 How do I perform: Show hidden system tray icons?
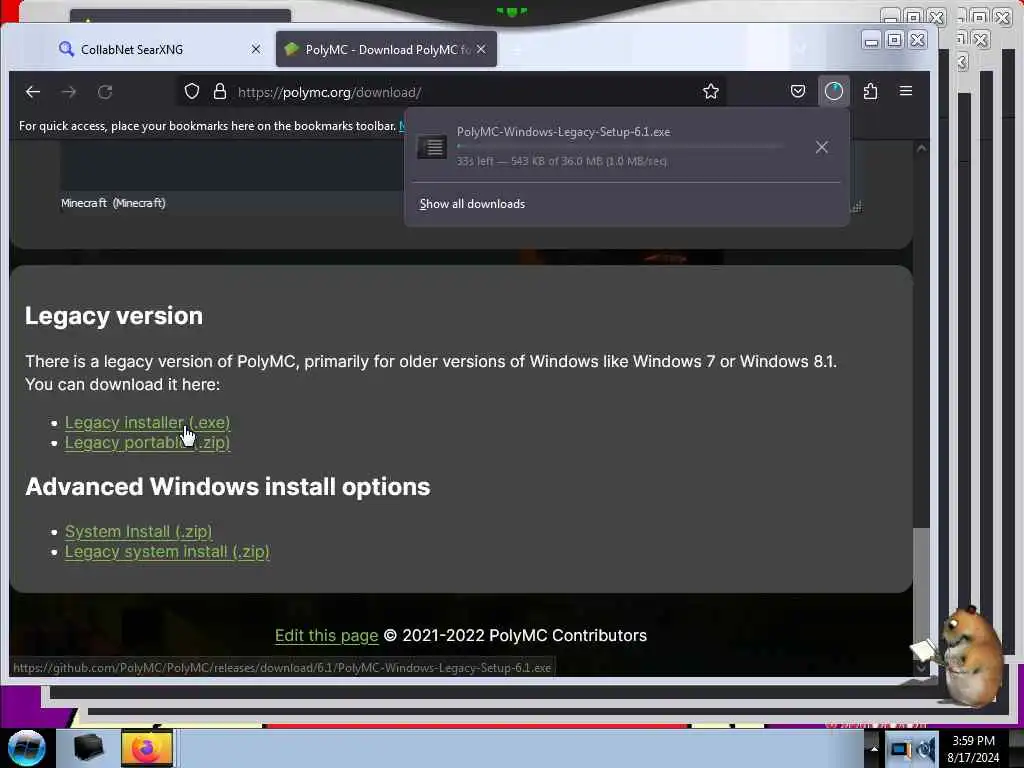pos(874,749)
